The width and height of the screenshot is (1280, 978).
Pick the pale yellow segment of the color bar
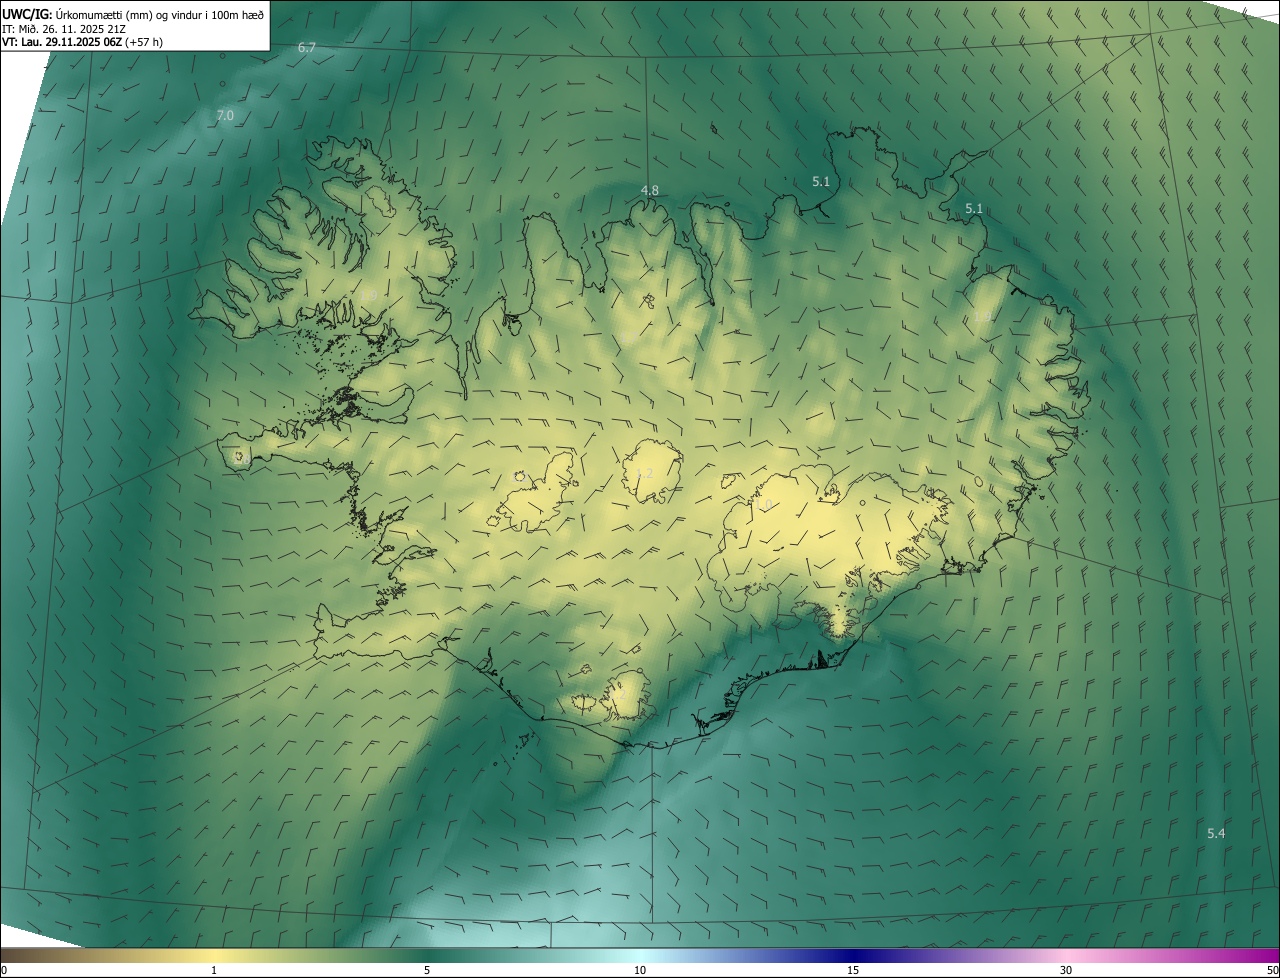(x=214, y=955)
